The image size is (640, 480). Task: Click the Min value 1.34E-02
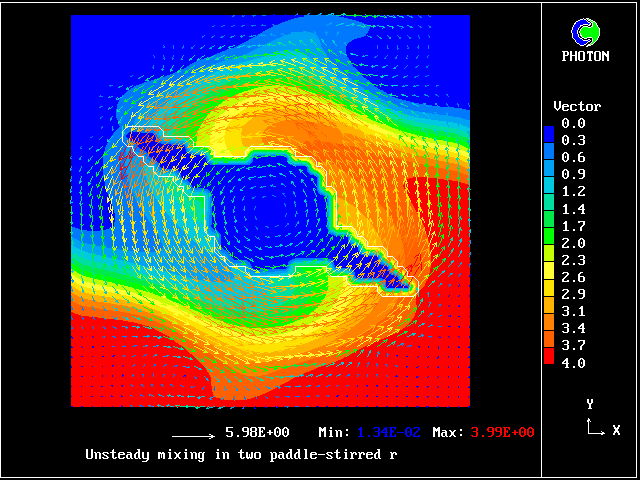[x=410, y=432]
